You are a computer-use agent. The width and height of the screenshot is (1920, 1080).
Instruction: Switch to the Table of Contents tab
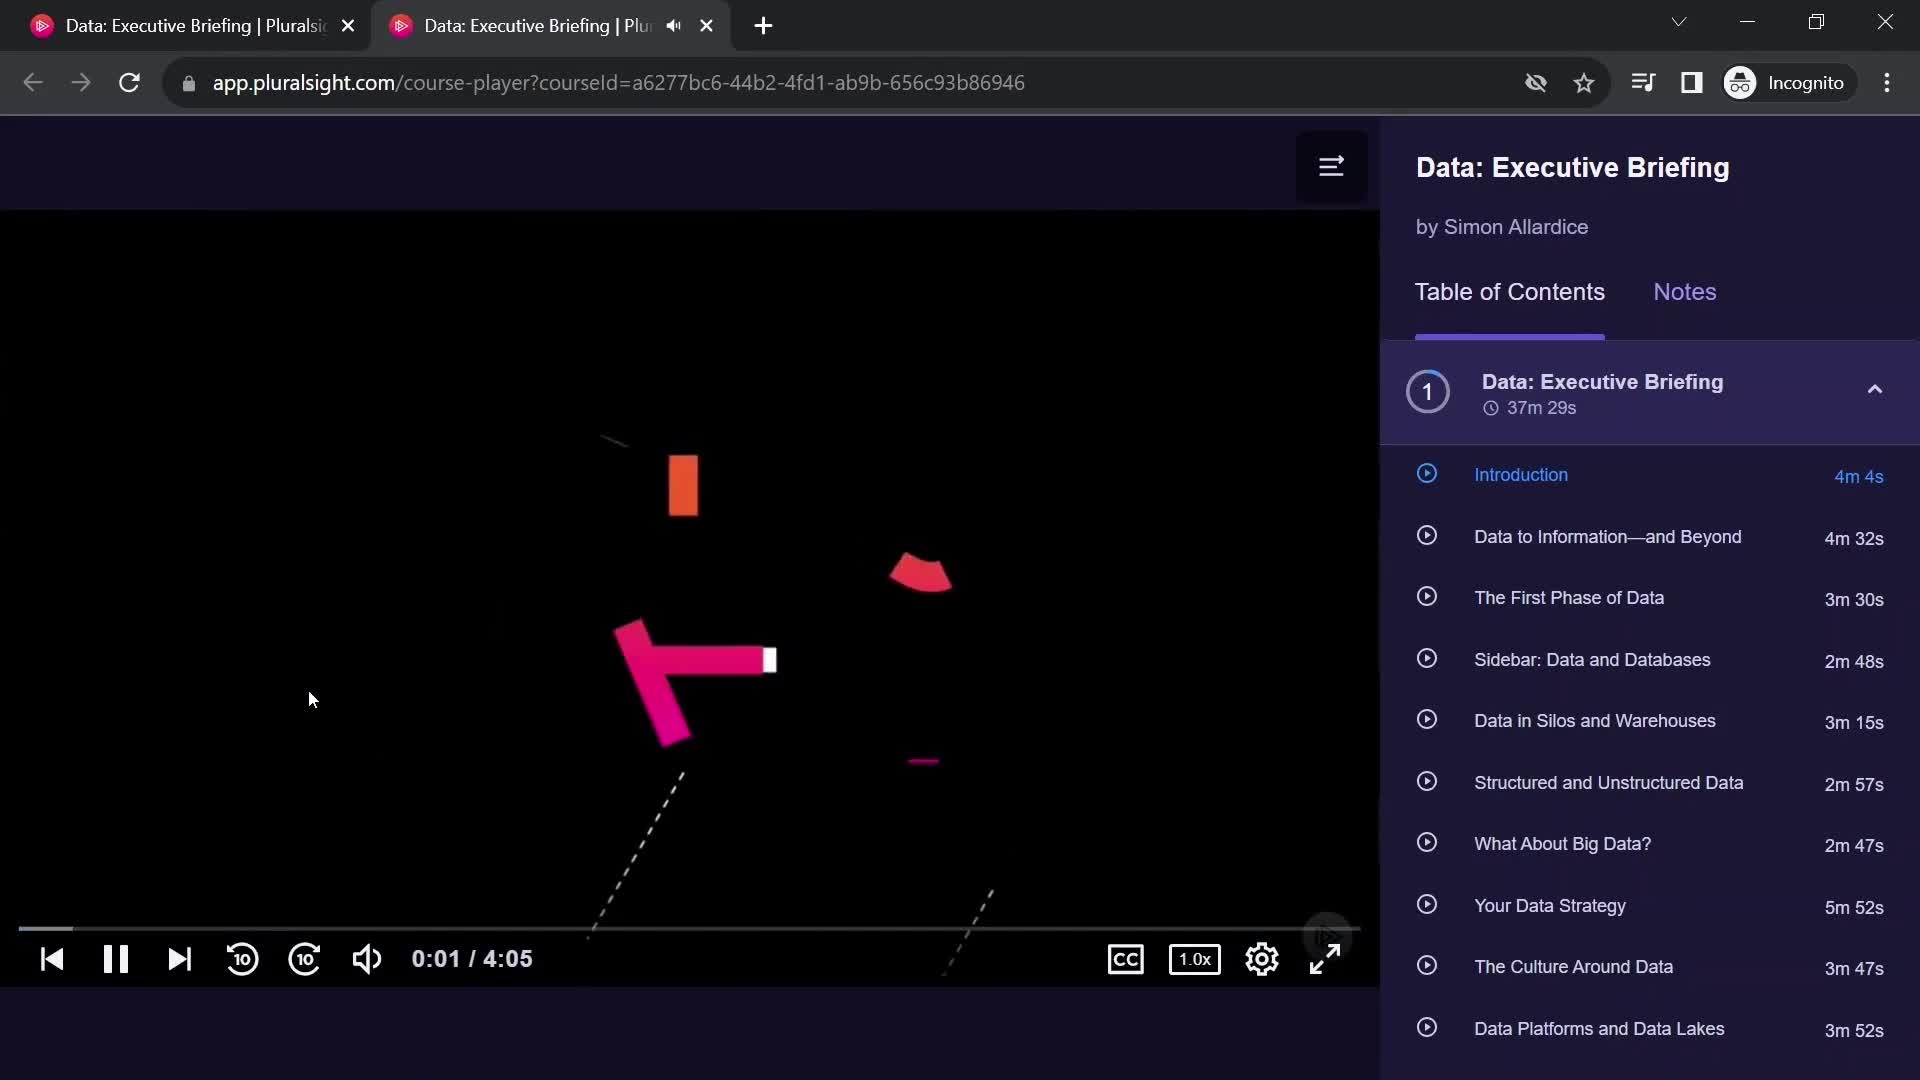[x=1509, y=291]
